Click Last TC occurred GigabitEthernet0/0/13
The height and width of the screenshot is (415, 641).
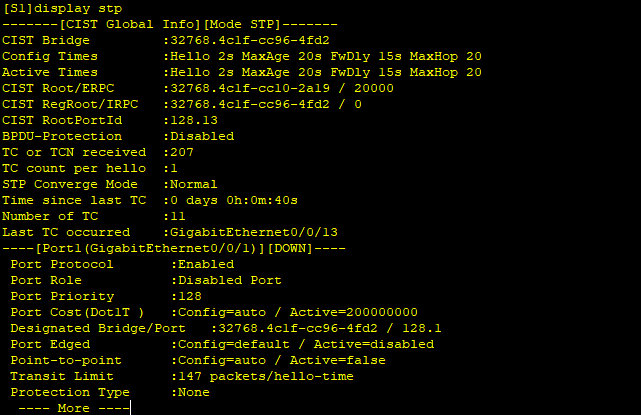click(x=254, y=232)
